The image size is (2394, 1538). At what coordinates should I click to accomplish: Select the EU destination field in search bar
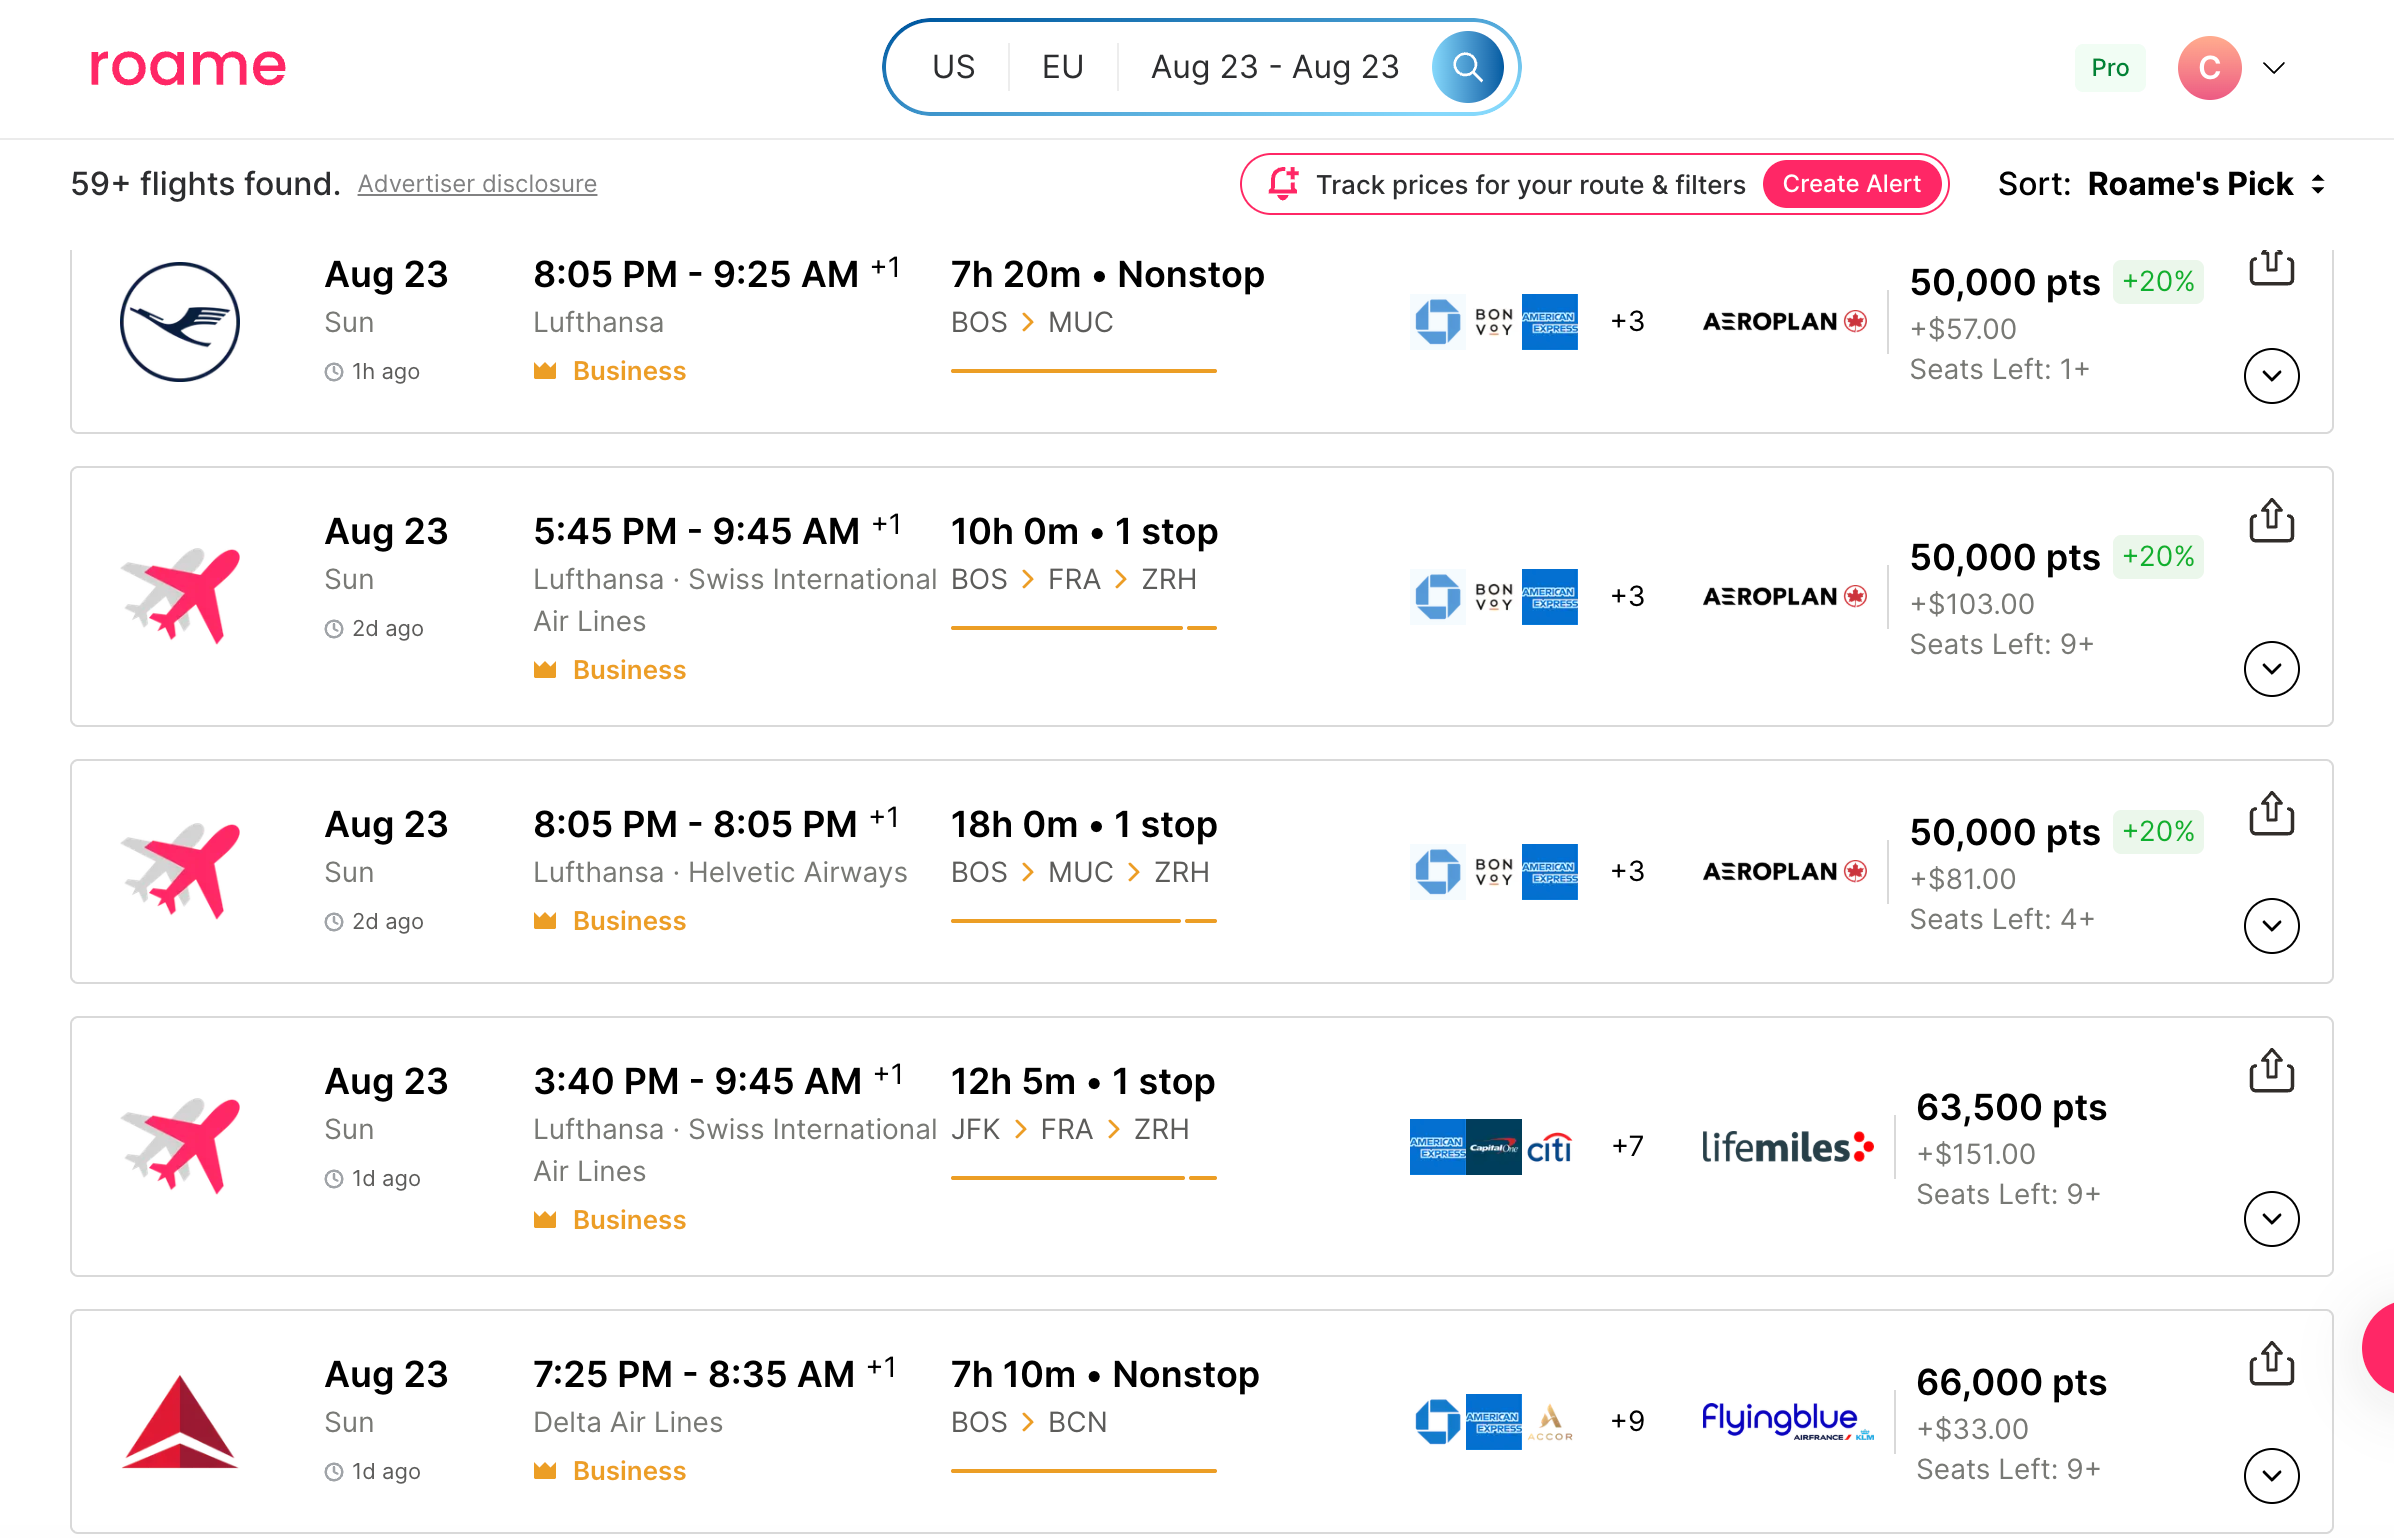(x=1062, y=67)
